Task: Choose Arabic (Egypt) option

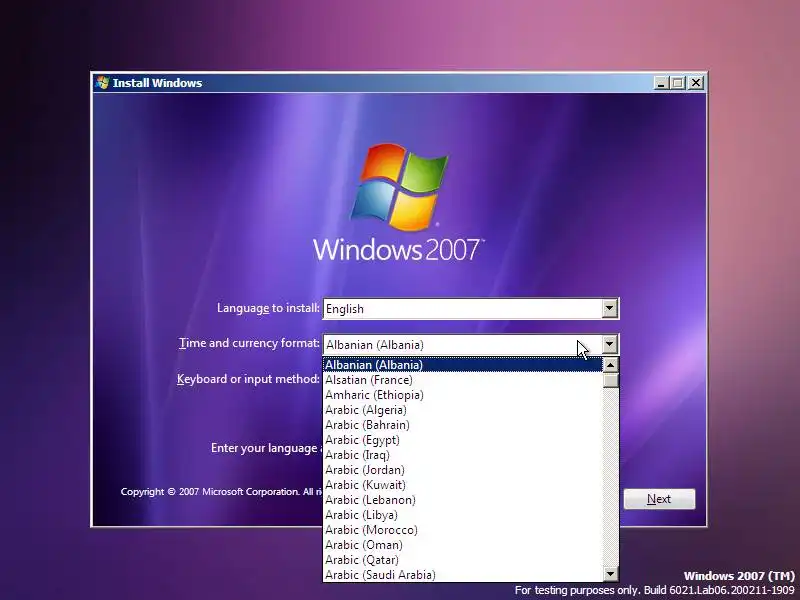Action: point(463,440)
